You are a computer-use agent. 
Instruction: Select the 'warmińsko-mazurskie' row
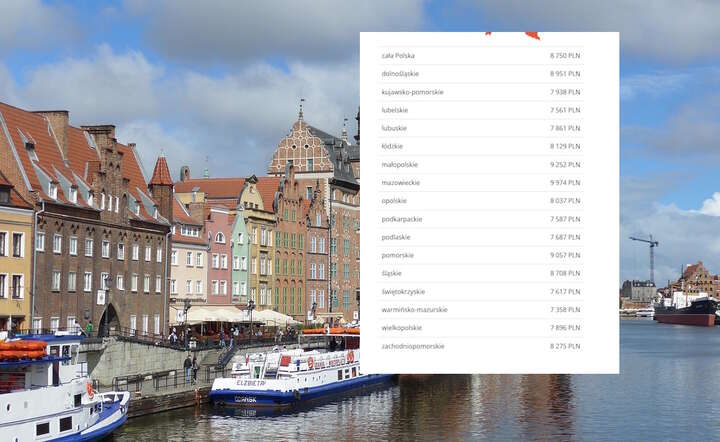pos(414,310)
